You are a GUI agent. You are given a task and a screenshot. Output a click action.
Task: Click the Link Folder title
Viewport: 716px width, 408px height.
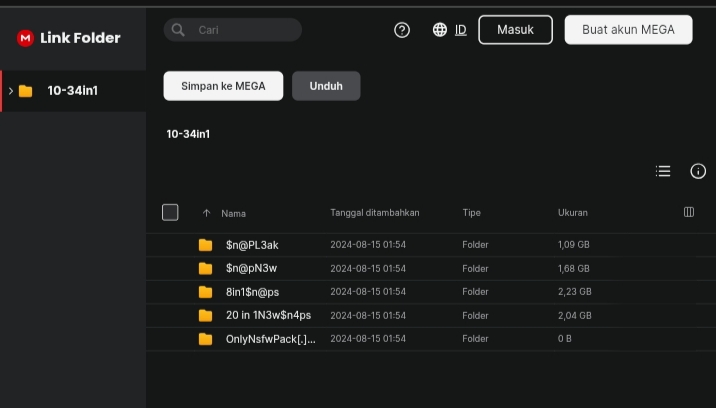coord(80,38)
